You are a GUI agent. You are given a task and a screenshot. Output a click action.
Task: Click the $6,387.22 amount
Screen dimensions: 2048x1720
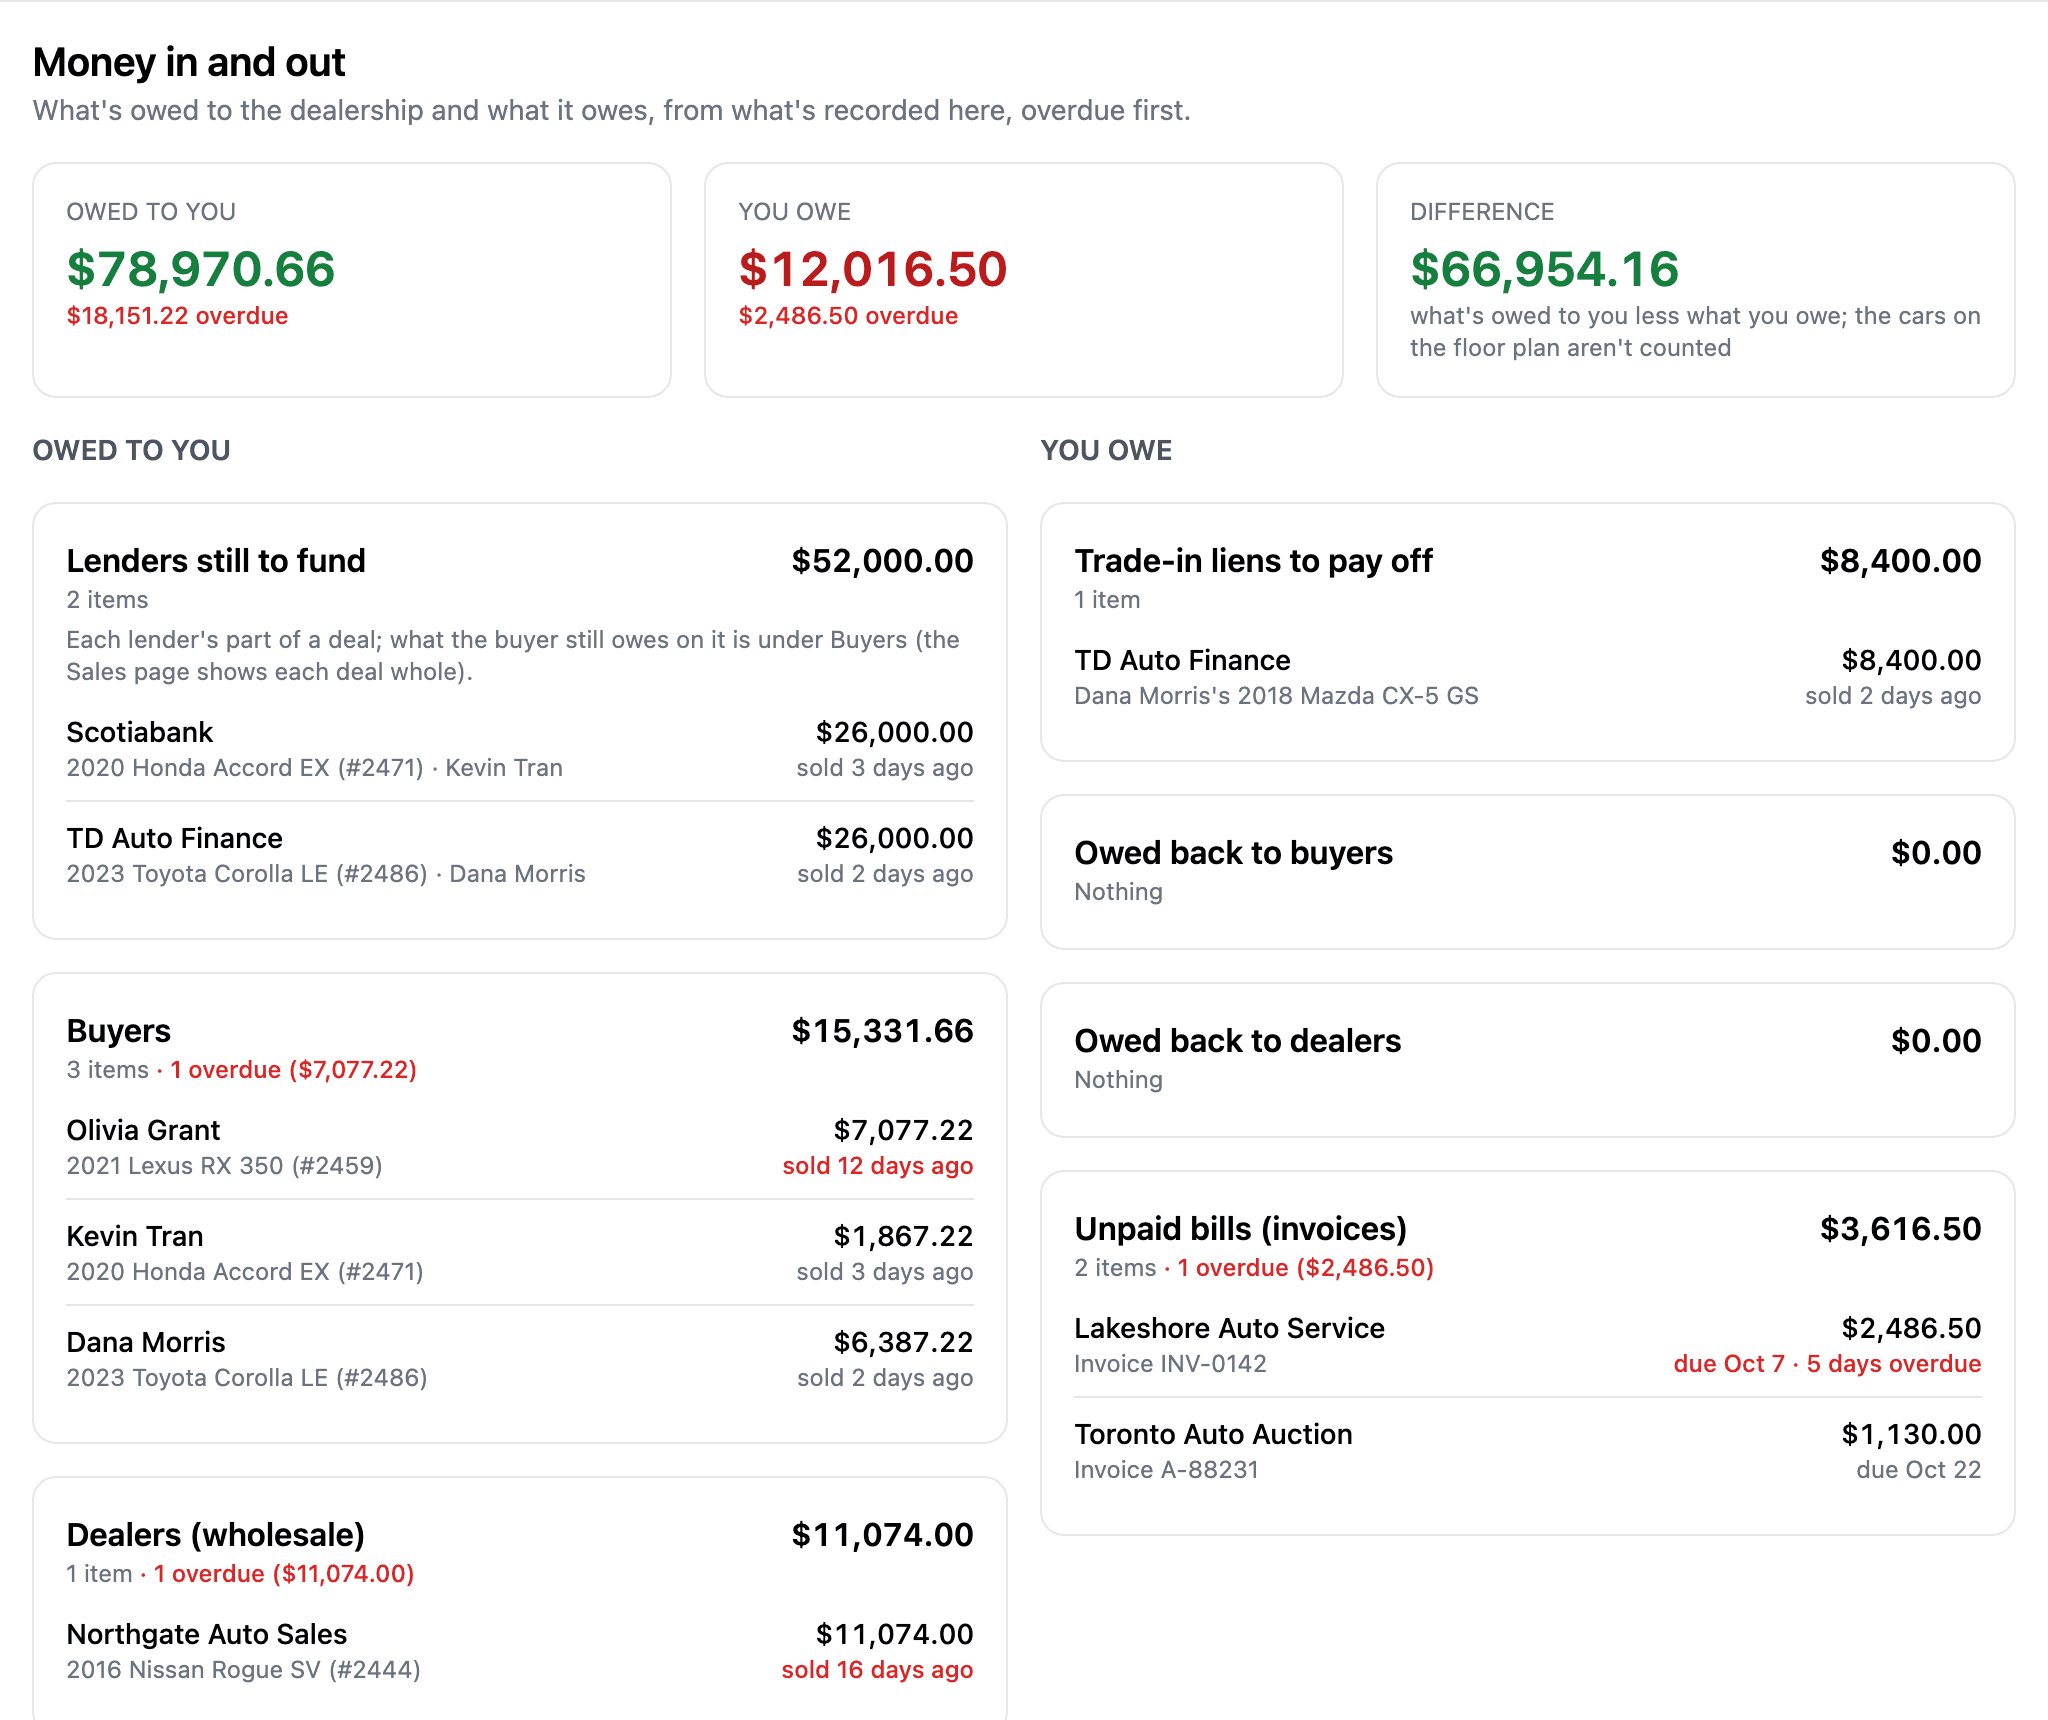point(903,1343)
